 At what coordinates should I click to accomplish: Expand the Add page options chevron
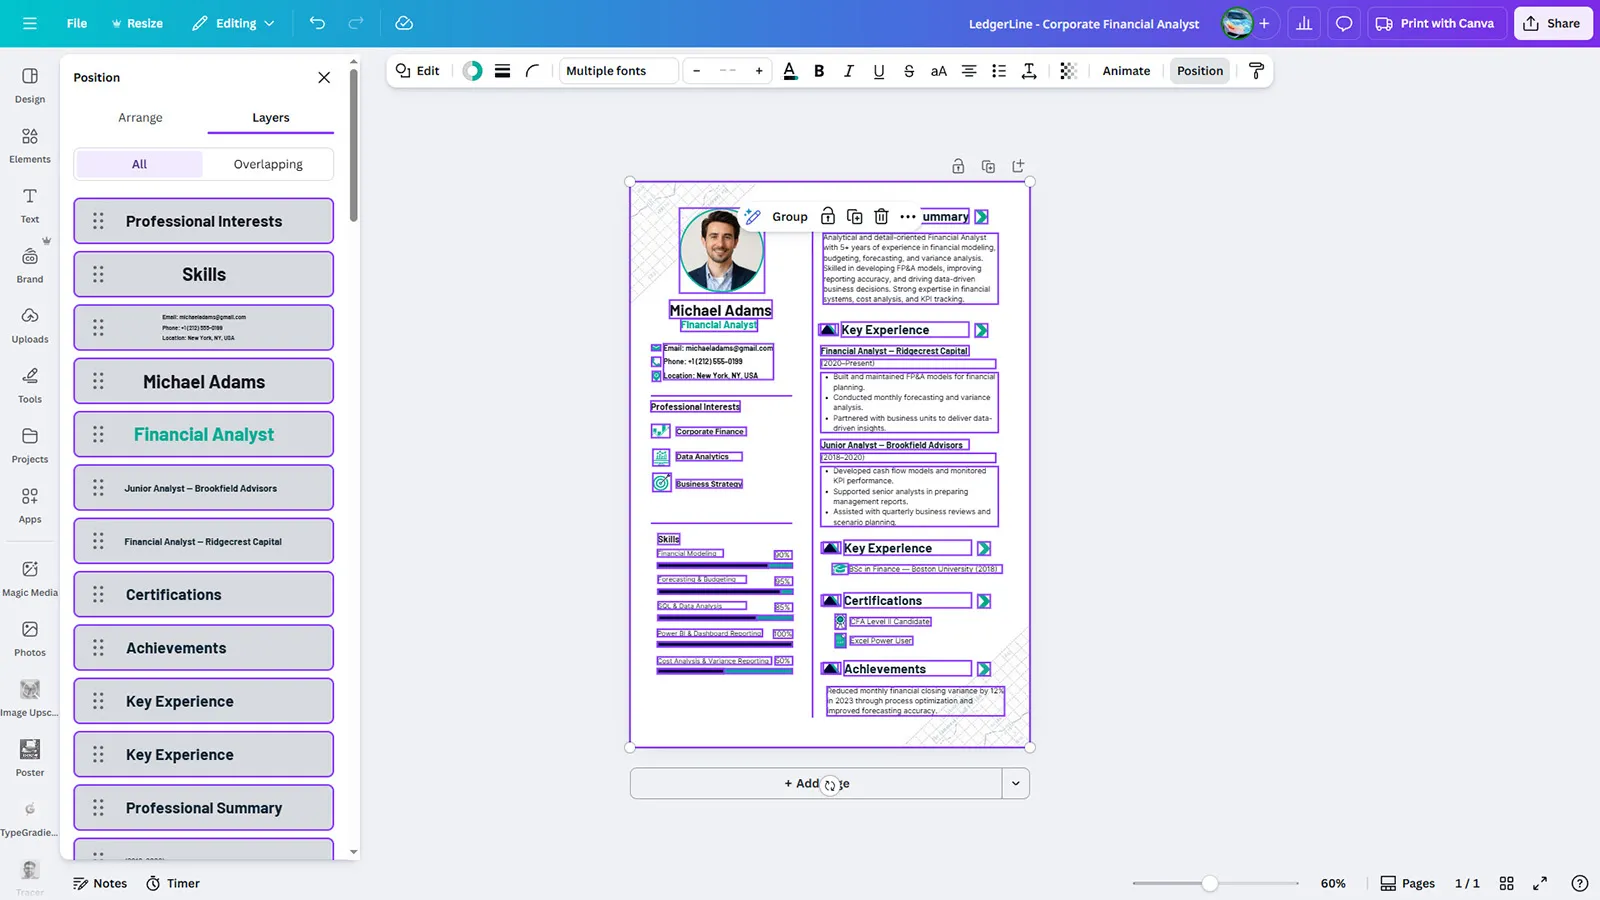pyautogui.click(x=1015, y=784)
